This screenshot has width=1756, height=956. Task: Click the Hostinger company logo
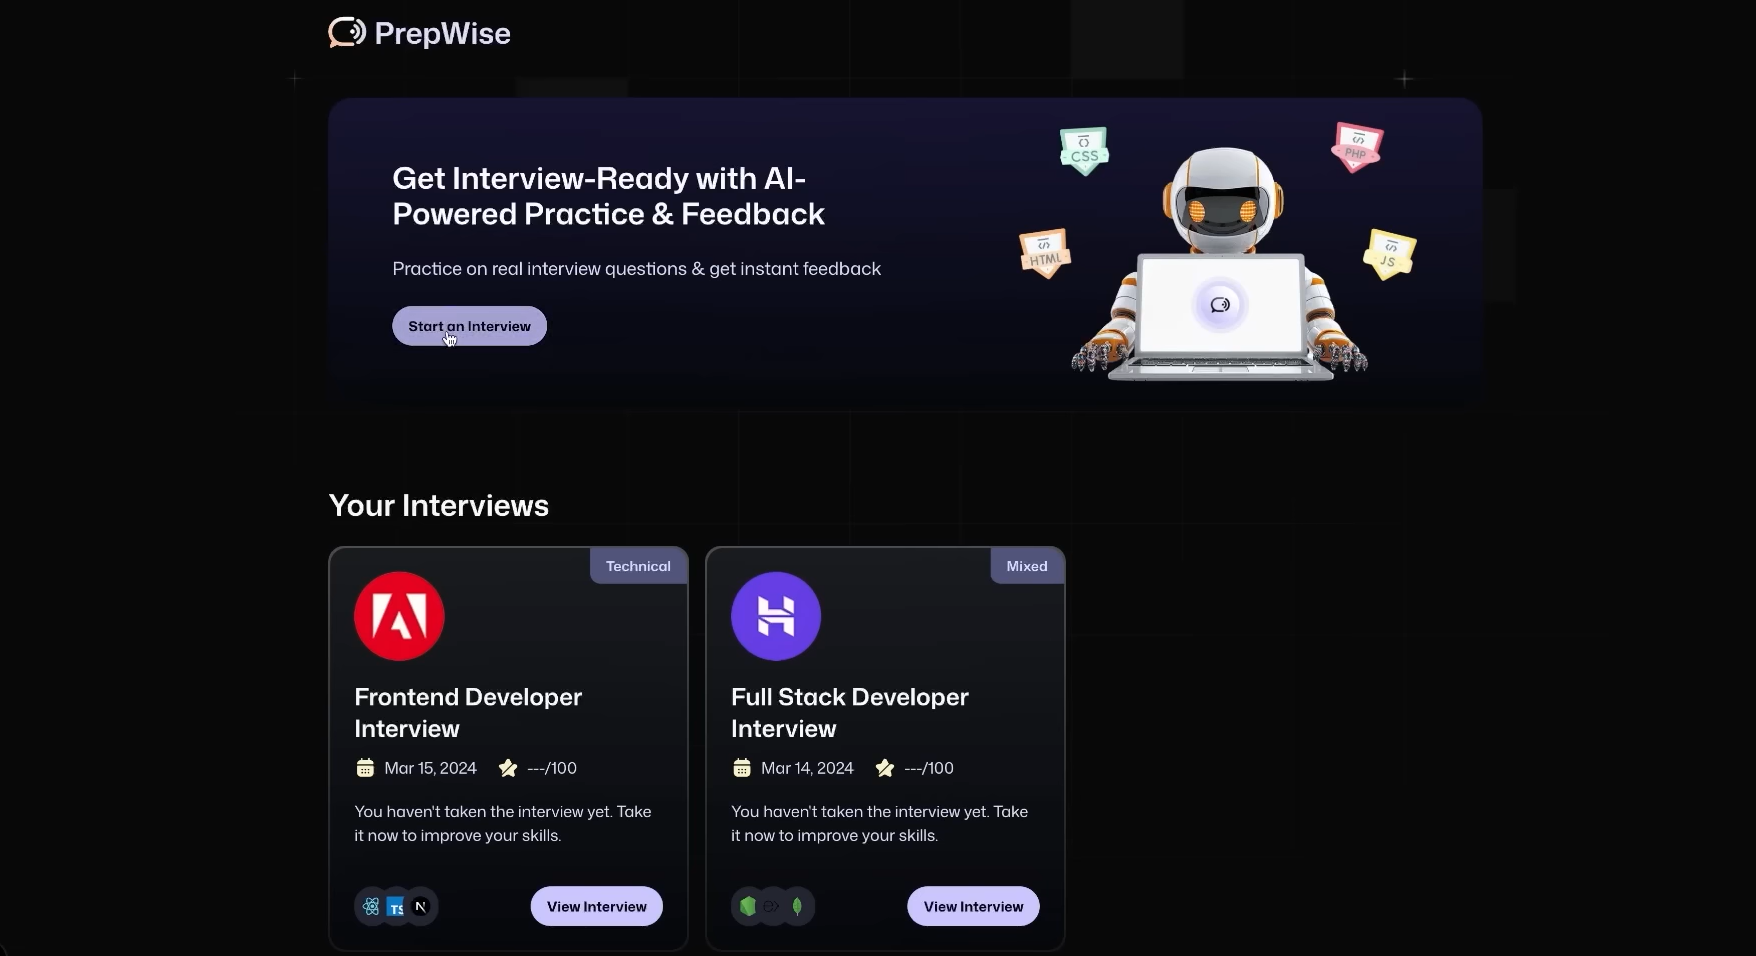(776, 616)
